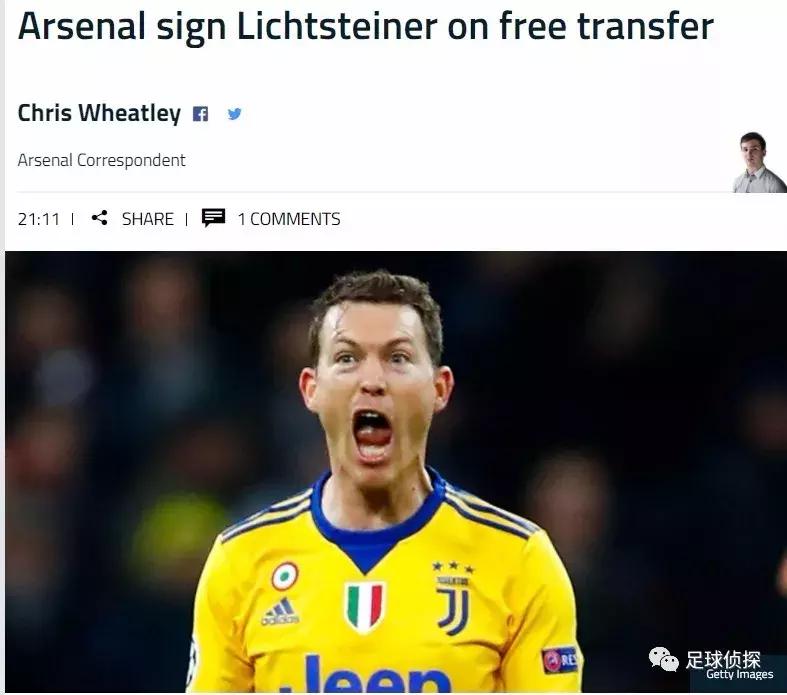Click the Getty Images credit

[739, 674]
